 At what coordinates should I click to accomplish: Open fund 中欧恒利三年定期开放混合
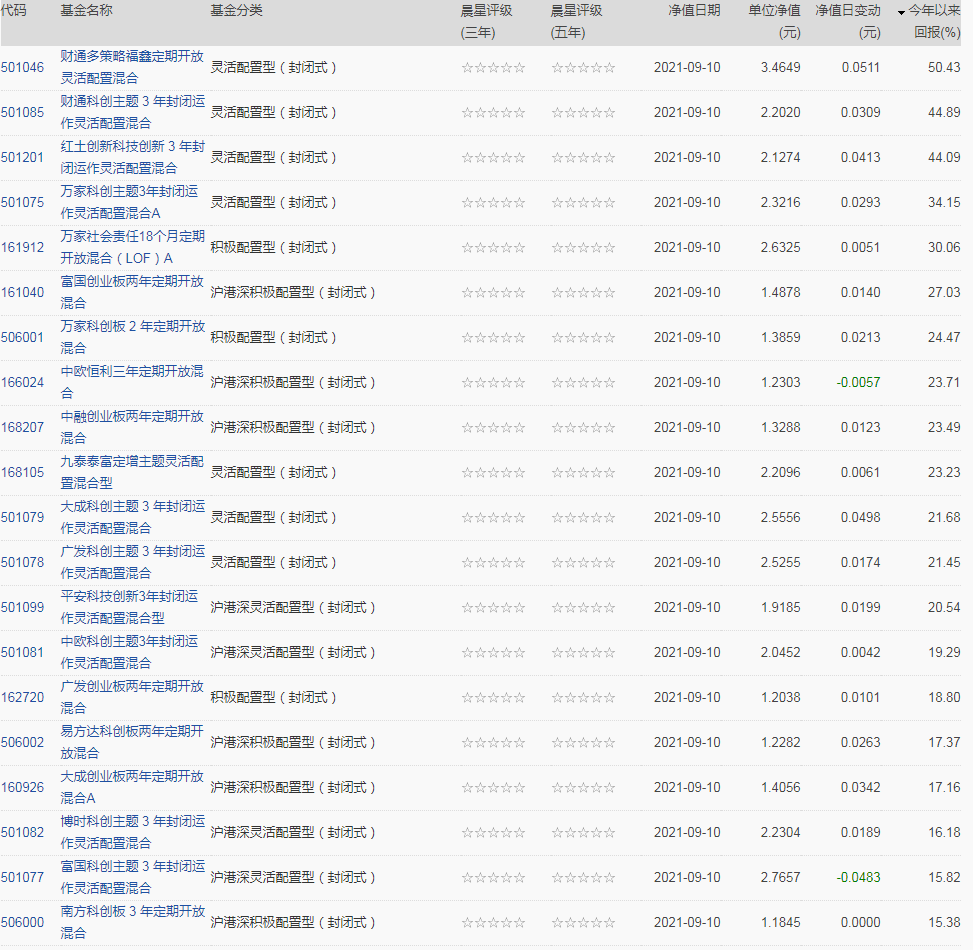click(x=132, y=382)
